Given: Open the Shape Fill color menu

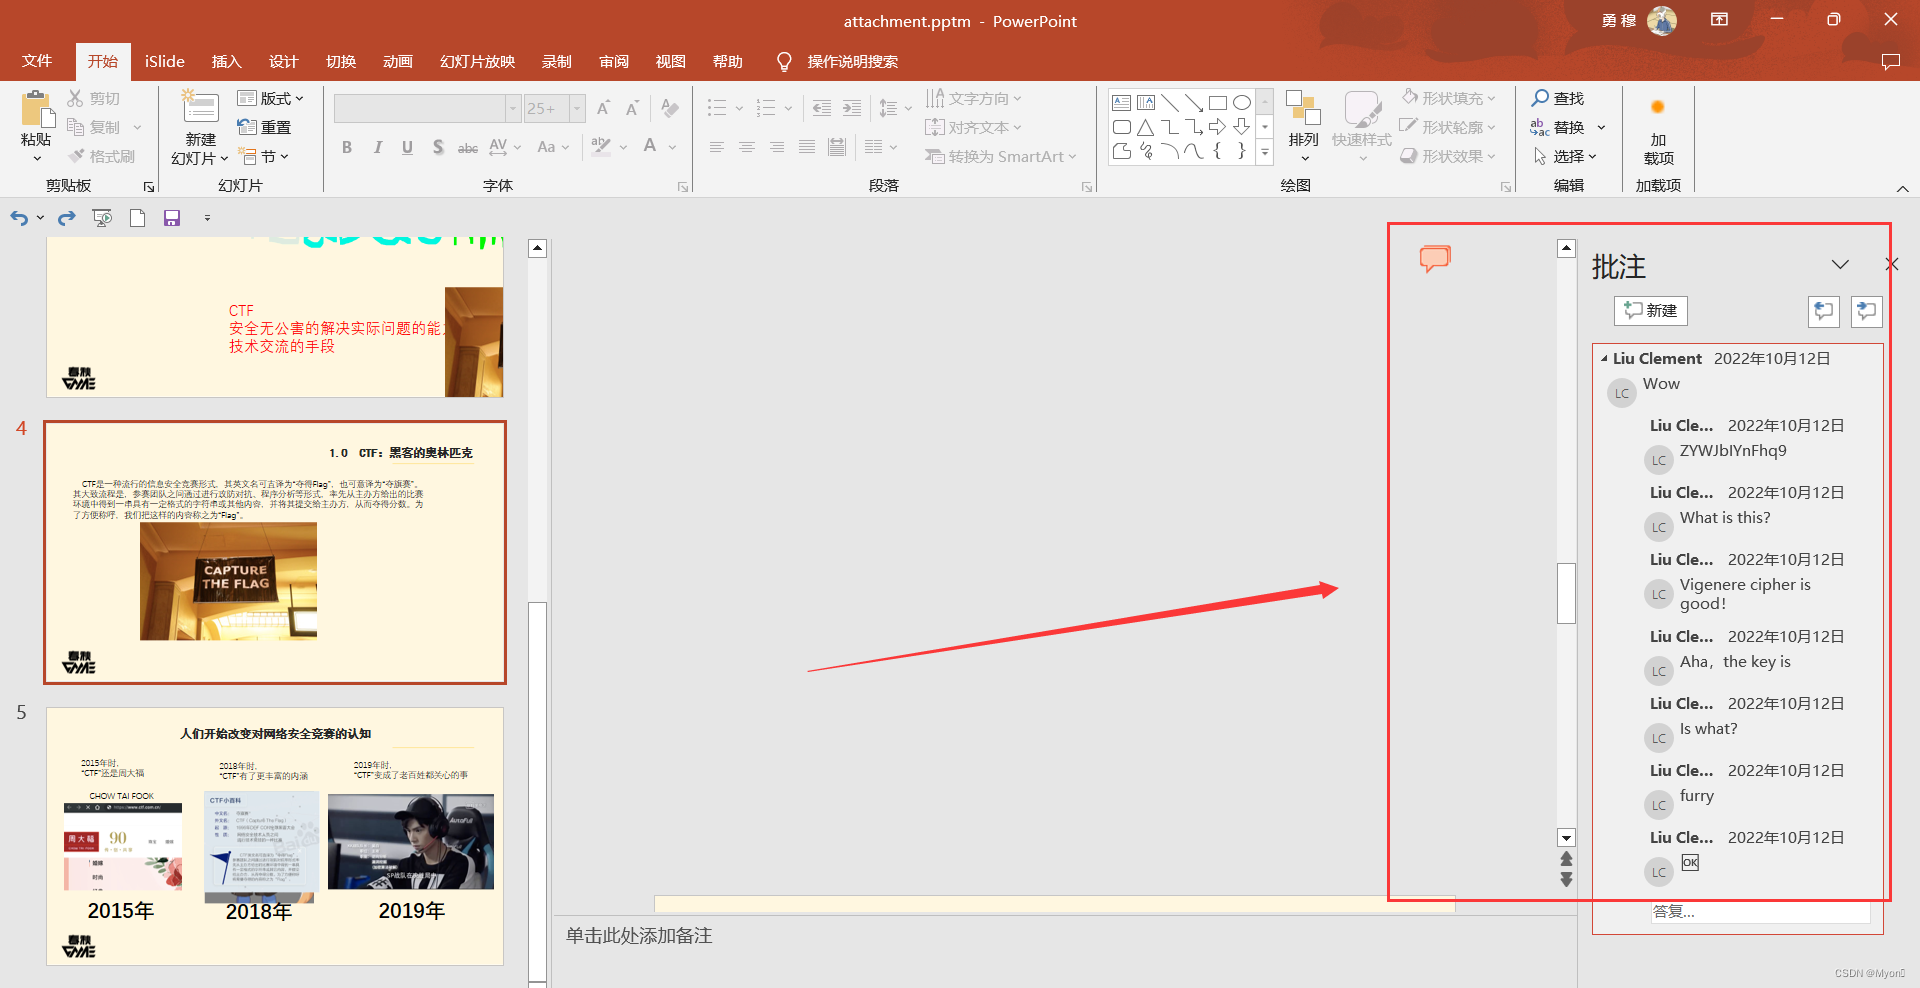Looking at the screenshot, I should click(1449, 98).
